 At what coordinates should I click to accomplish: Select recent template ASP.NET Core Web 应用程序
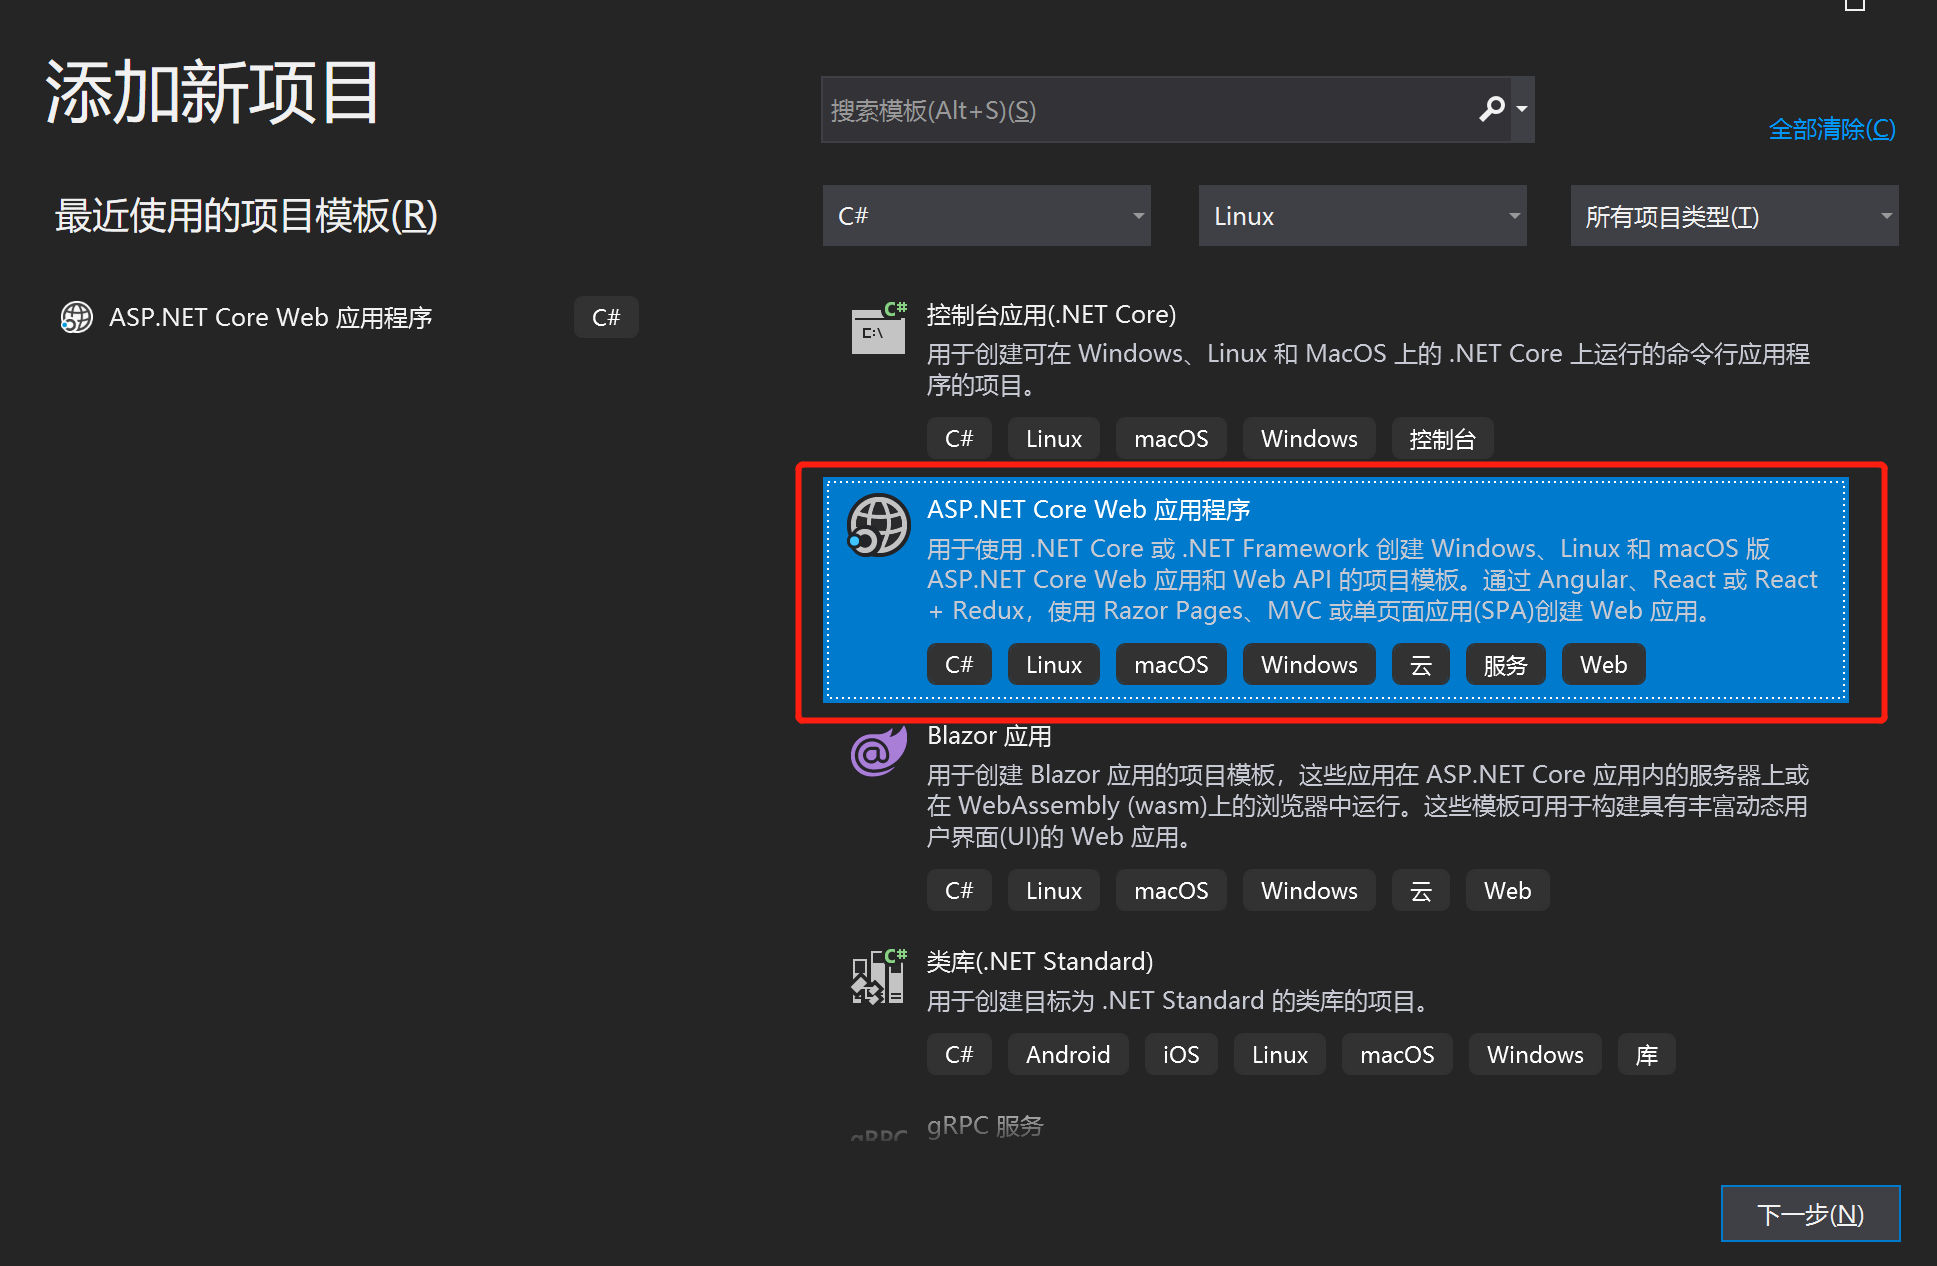[270, 318]
